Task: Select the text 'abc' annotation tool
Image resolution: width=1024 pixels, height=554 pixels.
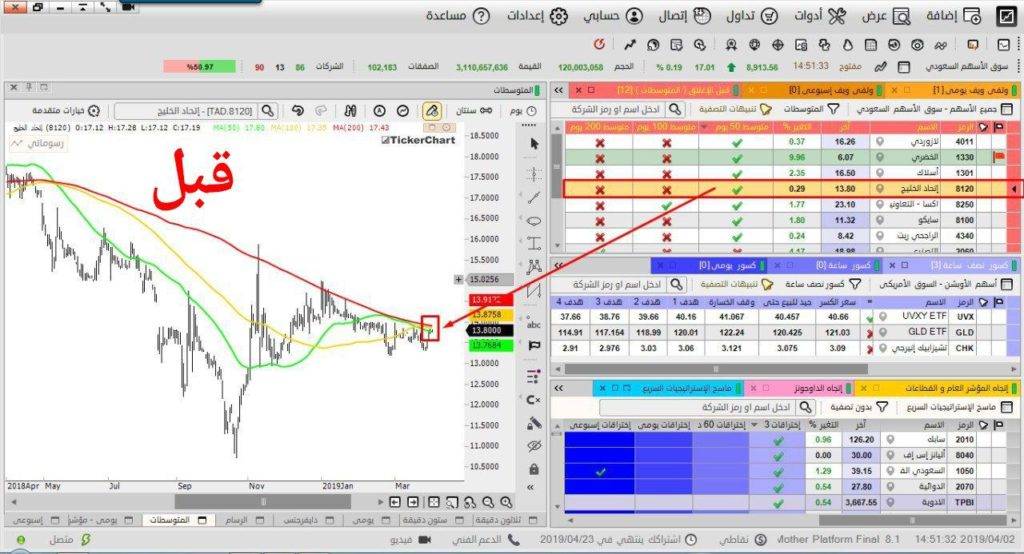Action: (534, 324)
